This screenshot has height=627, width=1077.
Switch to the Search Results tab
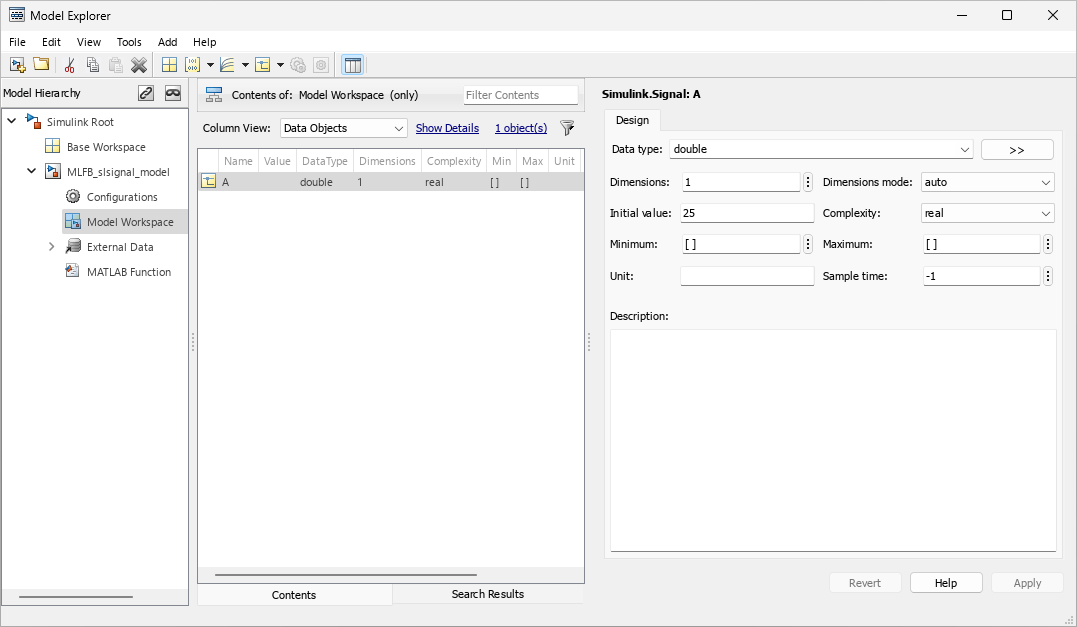487,594
